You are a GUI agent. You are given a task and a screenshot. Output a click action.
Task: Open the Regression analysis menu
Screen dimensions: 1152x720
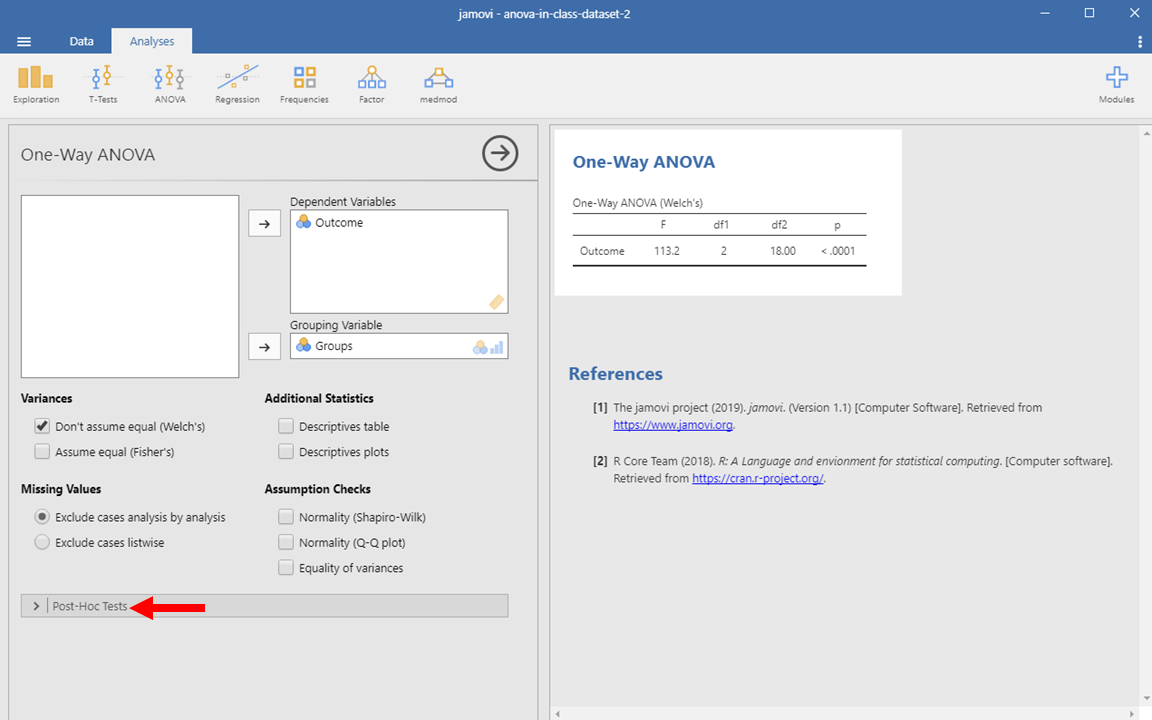pos(237,84)
